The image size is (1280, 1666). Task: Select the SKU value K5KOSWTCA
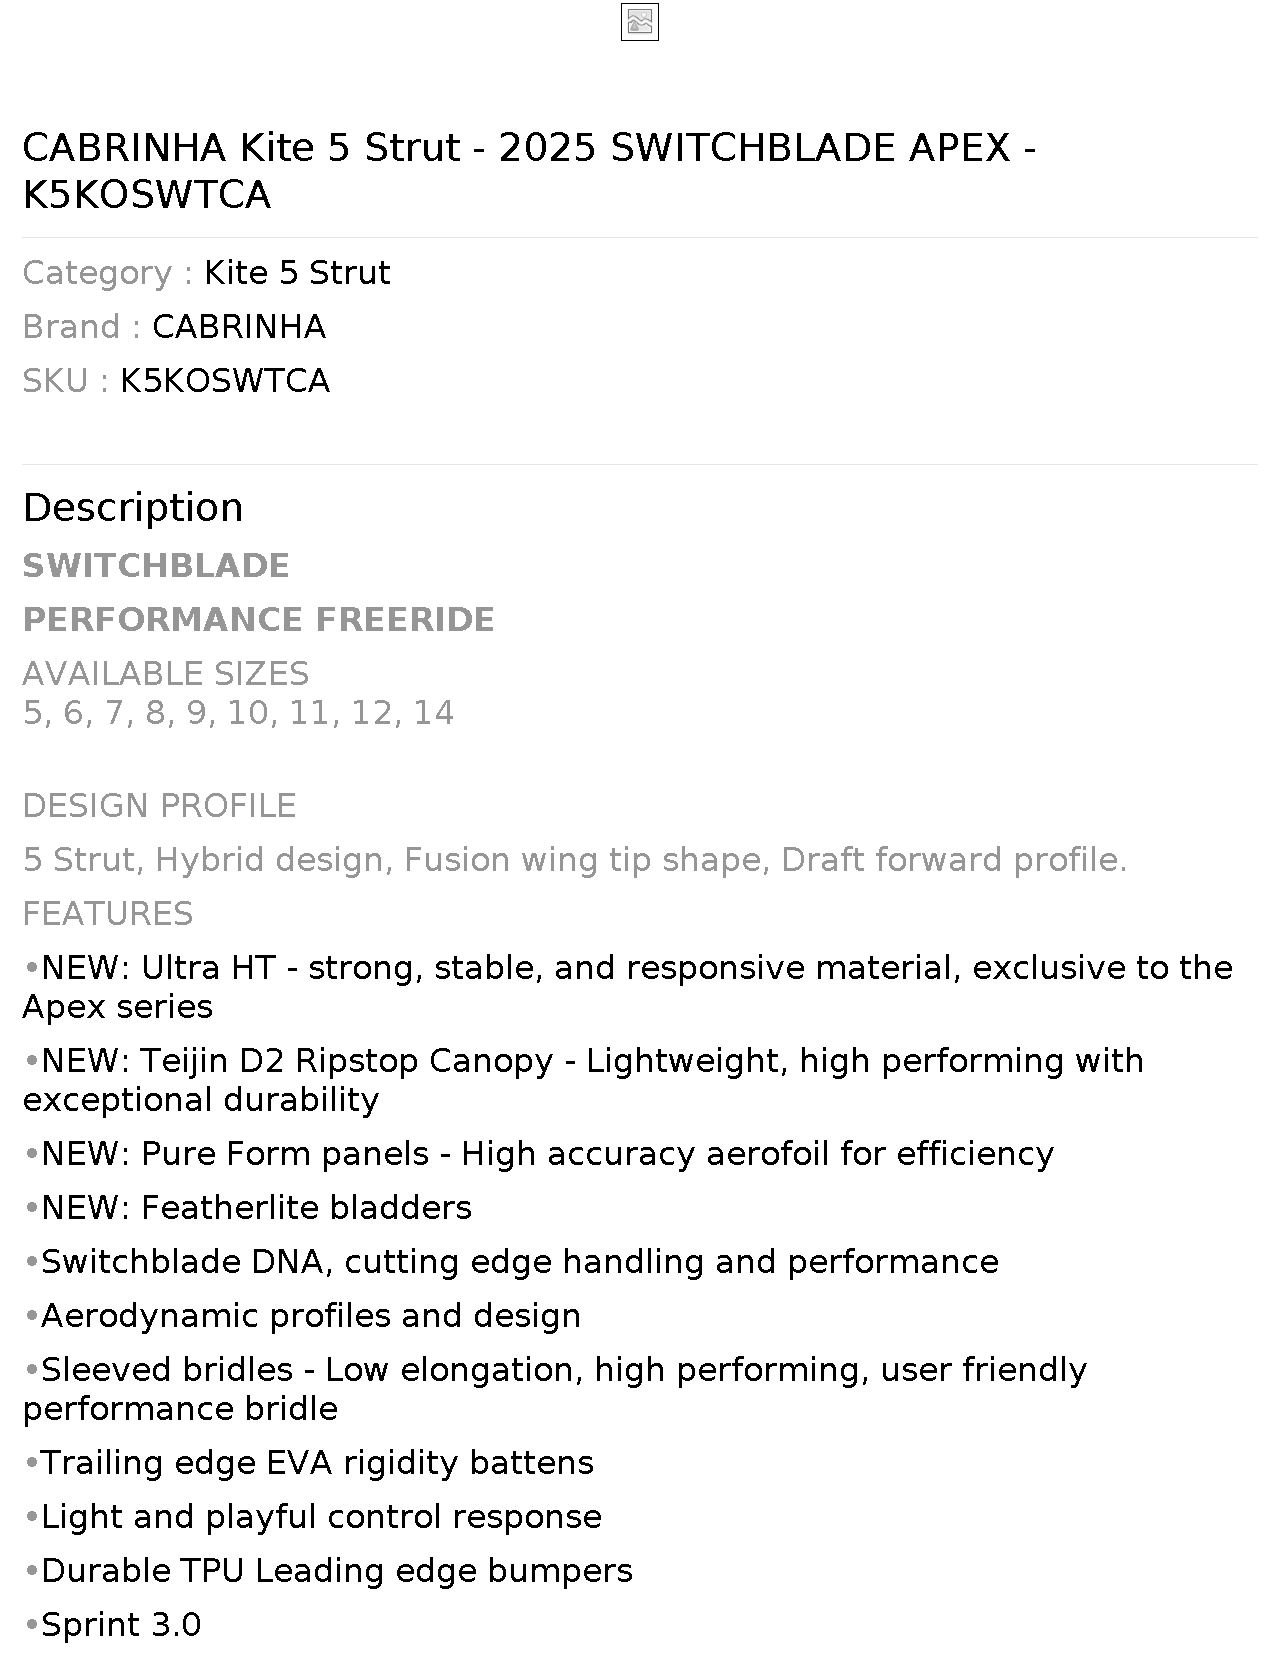click(x=225, y=381)
